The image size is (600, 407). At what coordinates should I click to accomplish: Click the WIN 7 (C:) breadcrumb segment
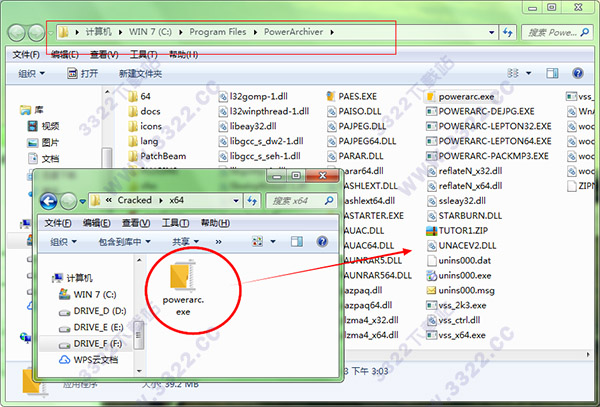tap(150, 32)
